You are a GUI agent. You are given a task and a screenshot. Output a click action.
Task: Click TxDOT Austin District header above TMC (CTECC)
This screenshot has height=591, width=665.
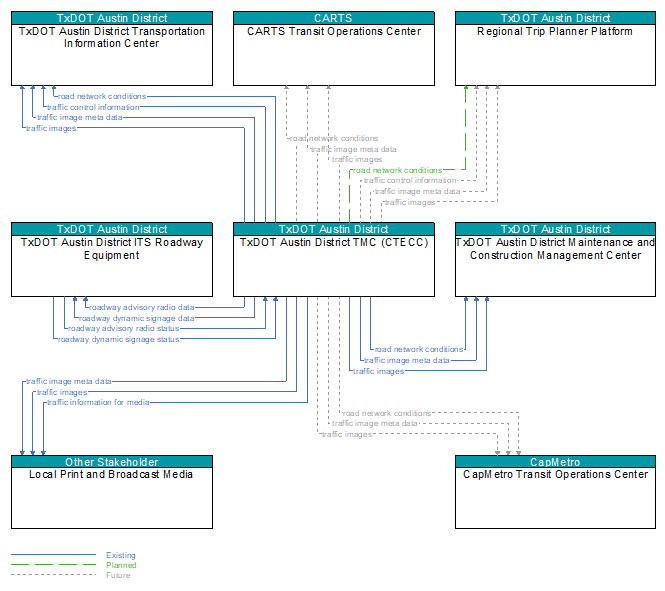click(x=334, y=229)
